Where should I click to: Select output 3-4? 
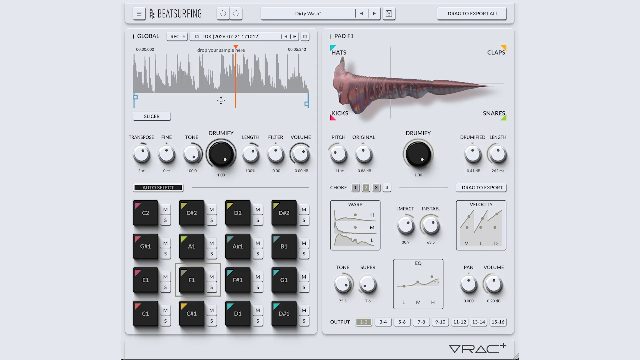383,322
